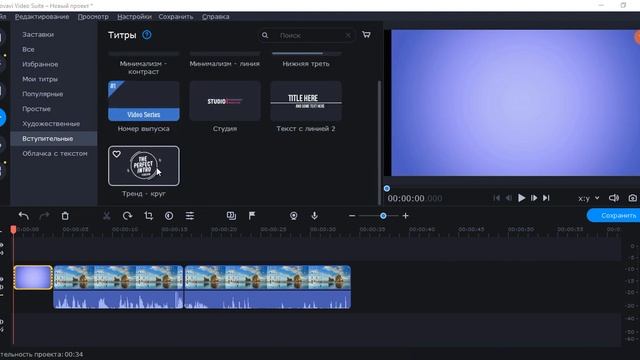Open Titles help question mark
The width and height of the screenshot is (640, 360).
(147, 35)
